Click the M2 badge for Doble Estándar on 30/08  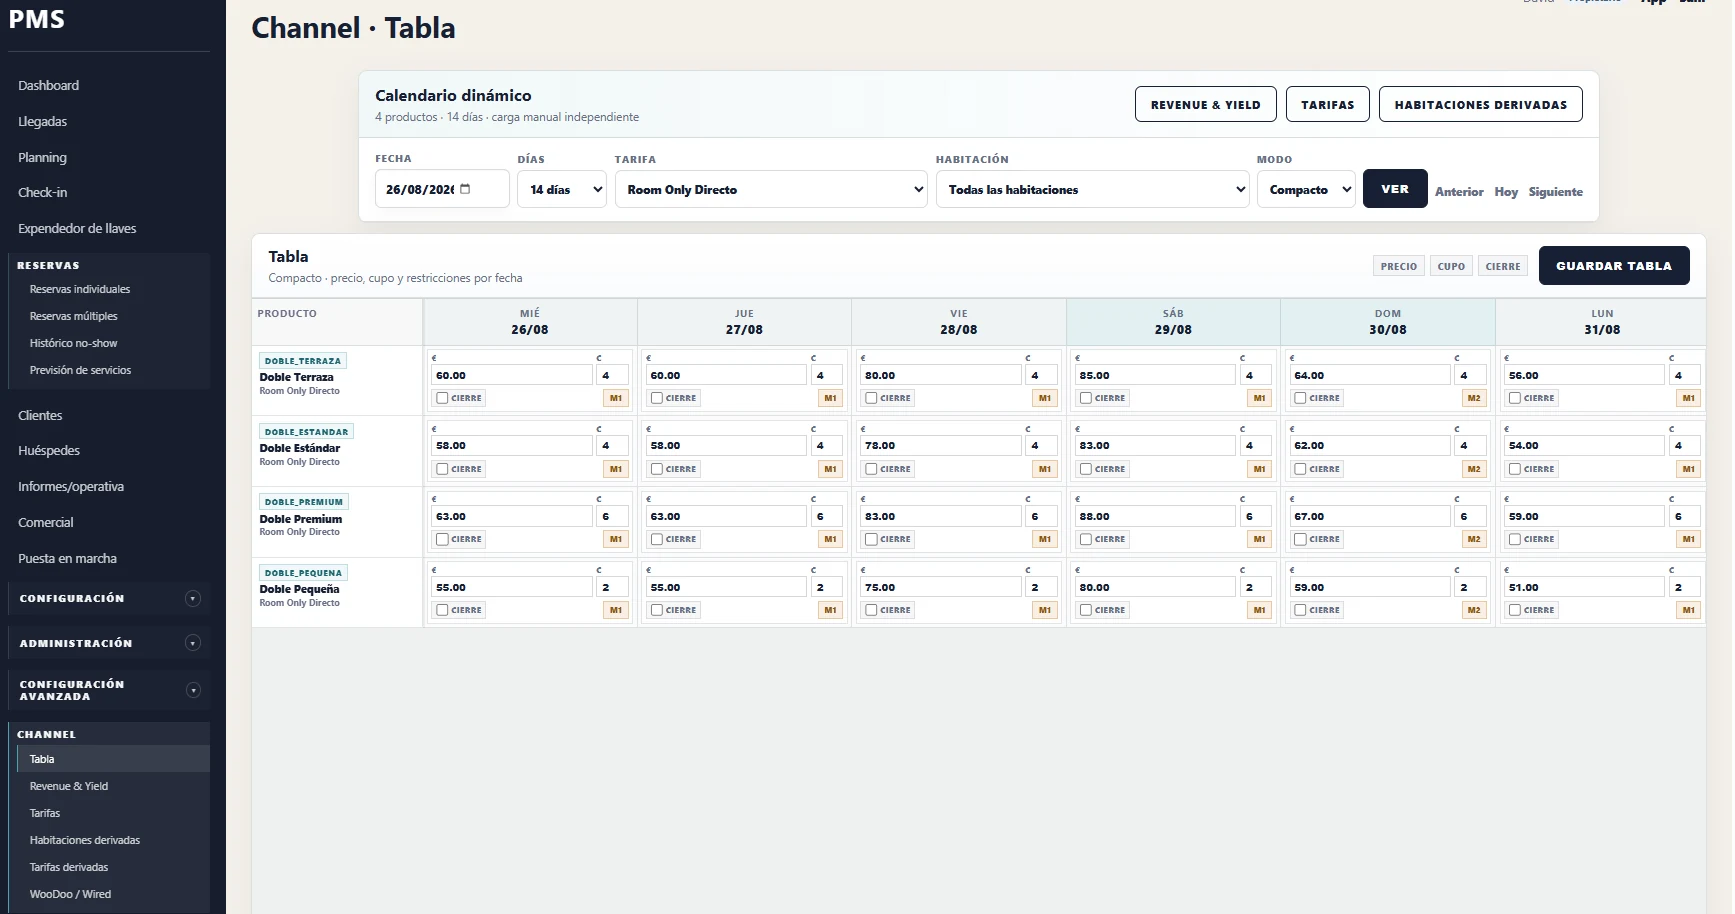click(x=1474, y=469)
